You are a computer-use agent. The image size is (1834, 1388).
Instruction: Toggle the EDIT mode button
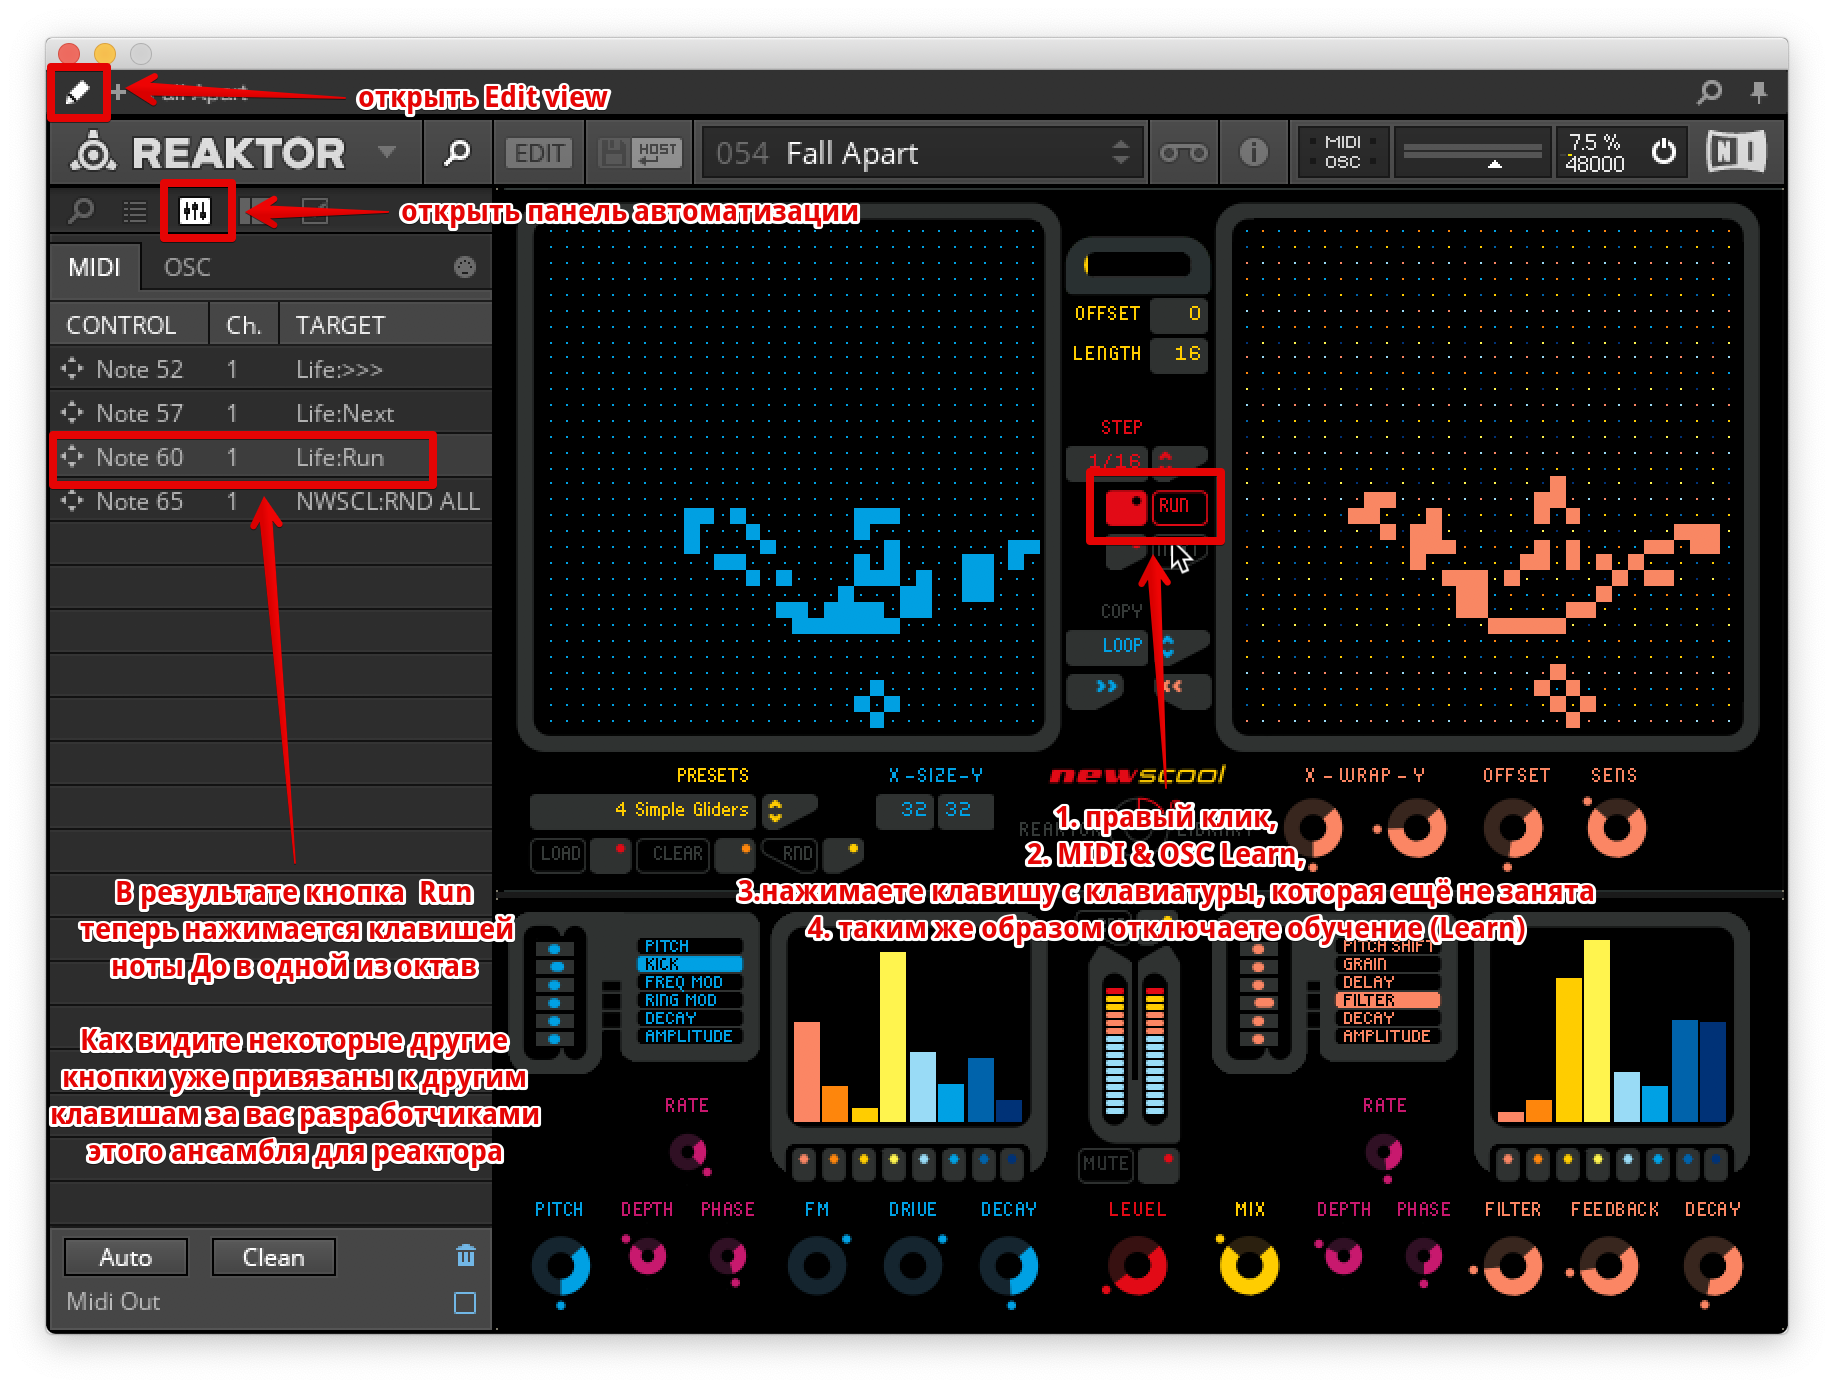coord(538,153)
